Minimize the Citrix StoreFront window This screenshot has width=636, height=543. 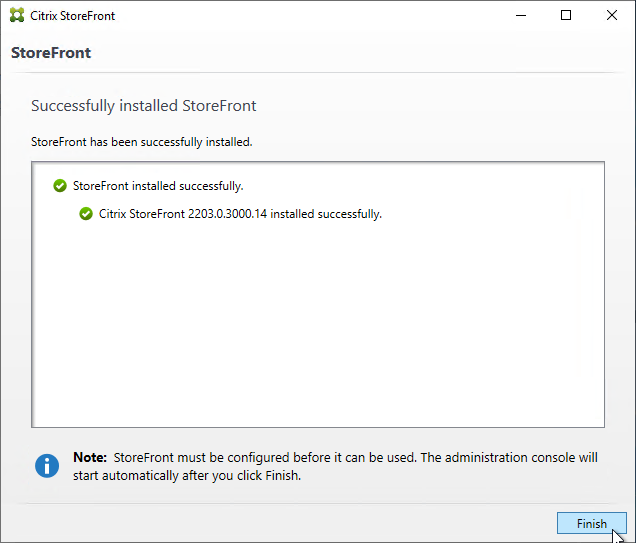click(521, 15)
